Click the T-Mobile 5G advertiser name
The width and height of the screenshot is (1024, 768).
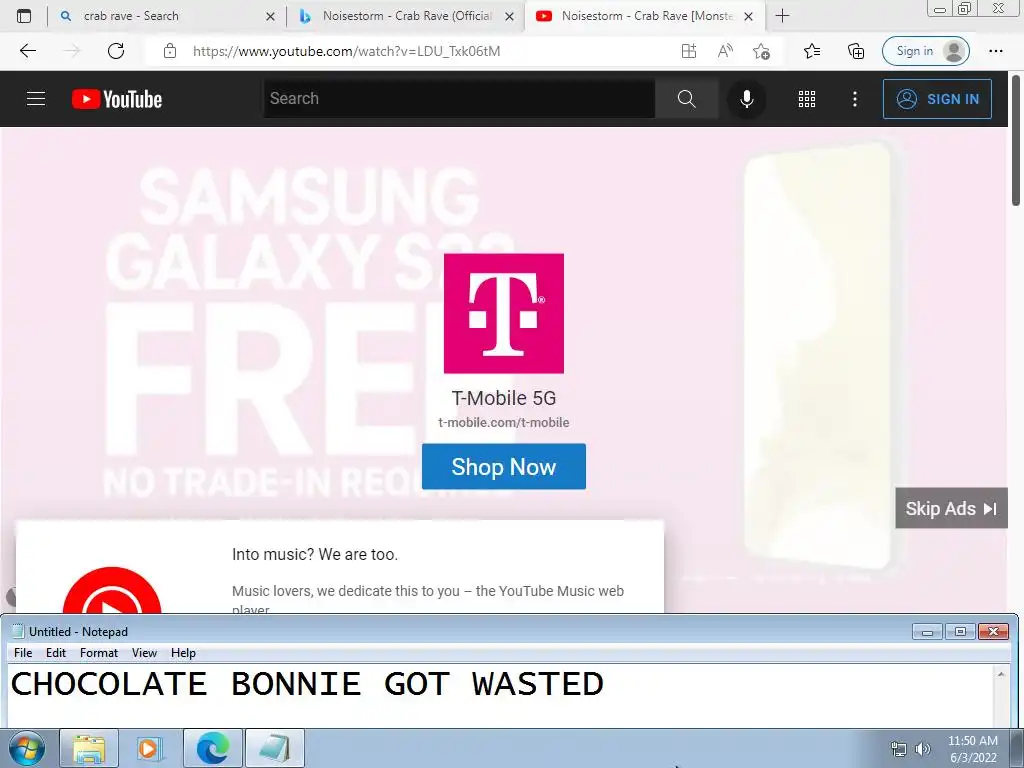click(x=504, y=398)
